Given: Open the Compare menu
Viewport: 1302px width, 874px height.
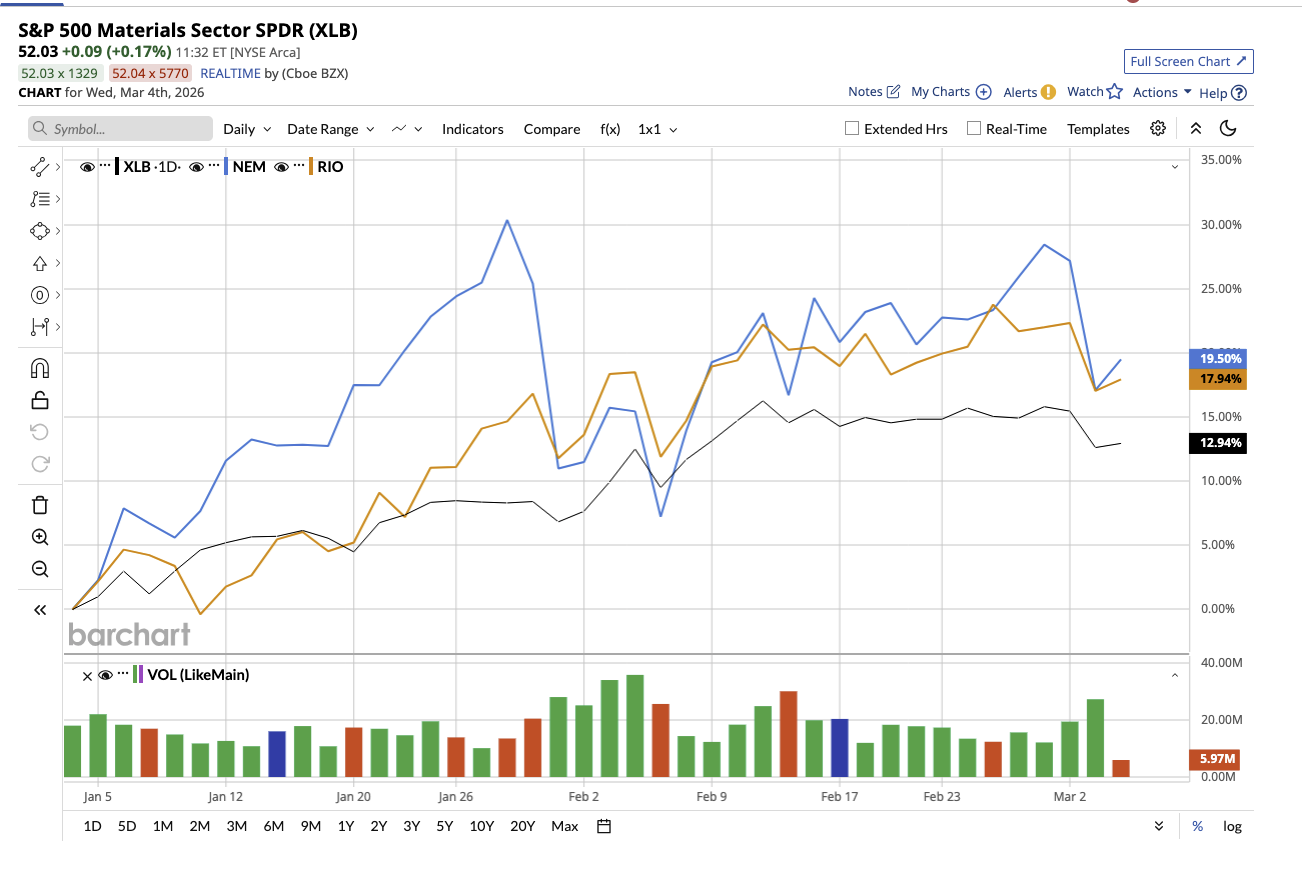Looking at the screenshot, I should [x=551, y=129].
